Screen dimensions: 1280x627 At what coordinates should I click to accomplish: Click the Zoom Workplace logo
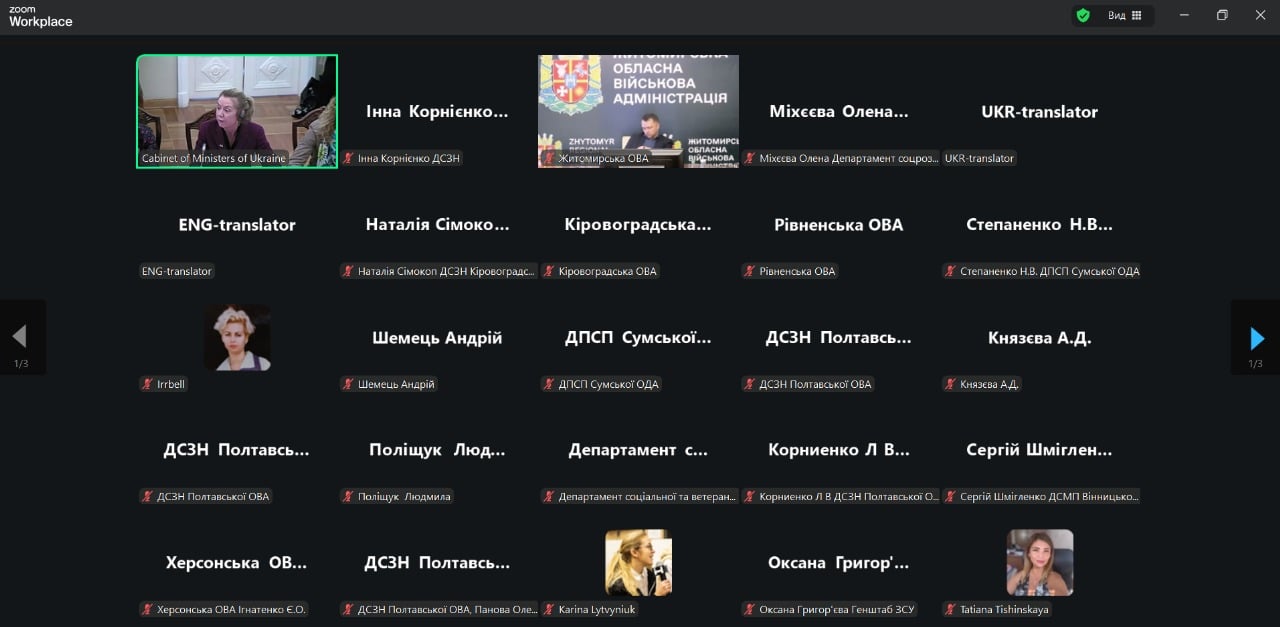[x=41, y=16]
